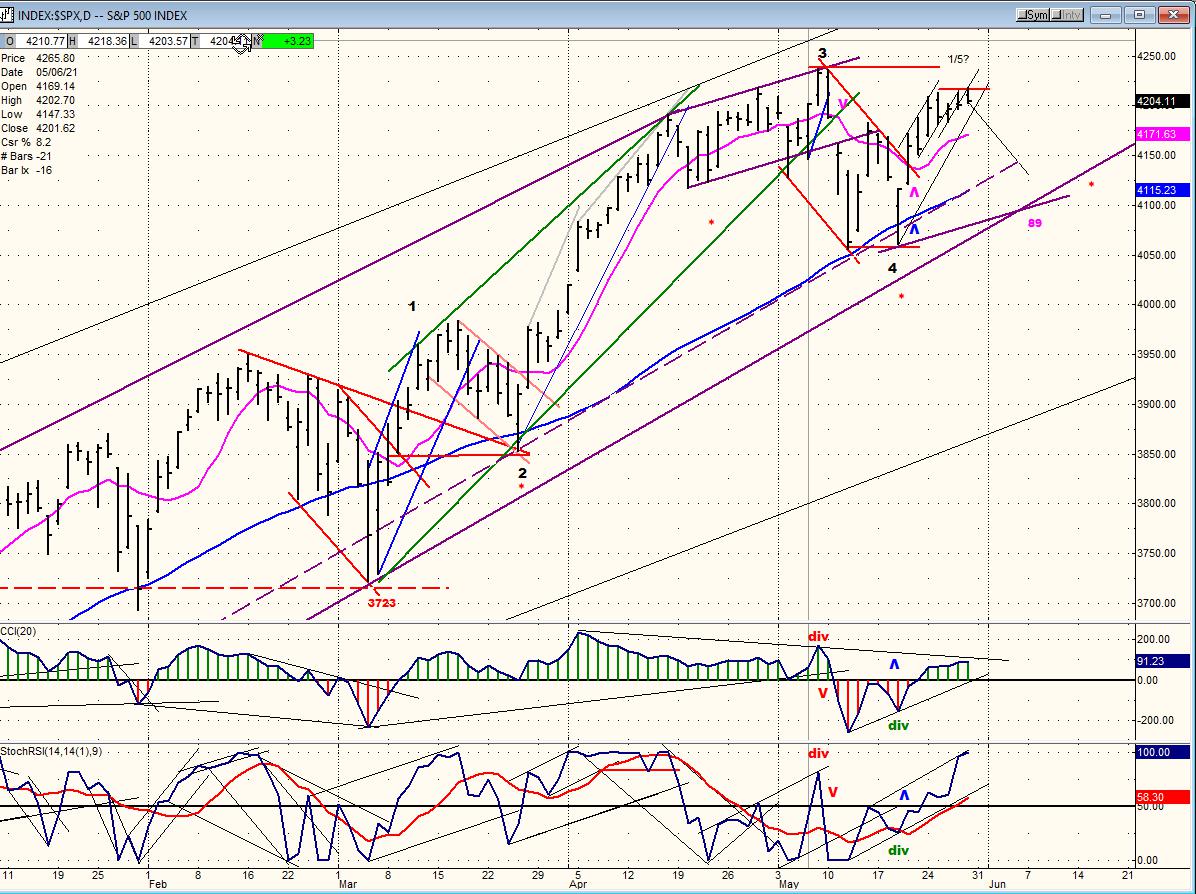Maximize the S&P 500 chart window
Image resolution: width=1196 pixels, height=894 pixels.
pos(1140,14)
